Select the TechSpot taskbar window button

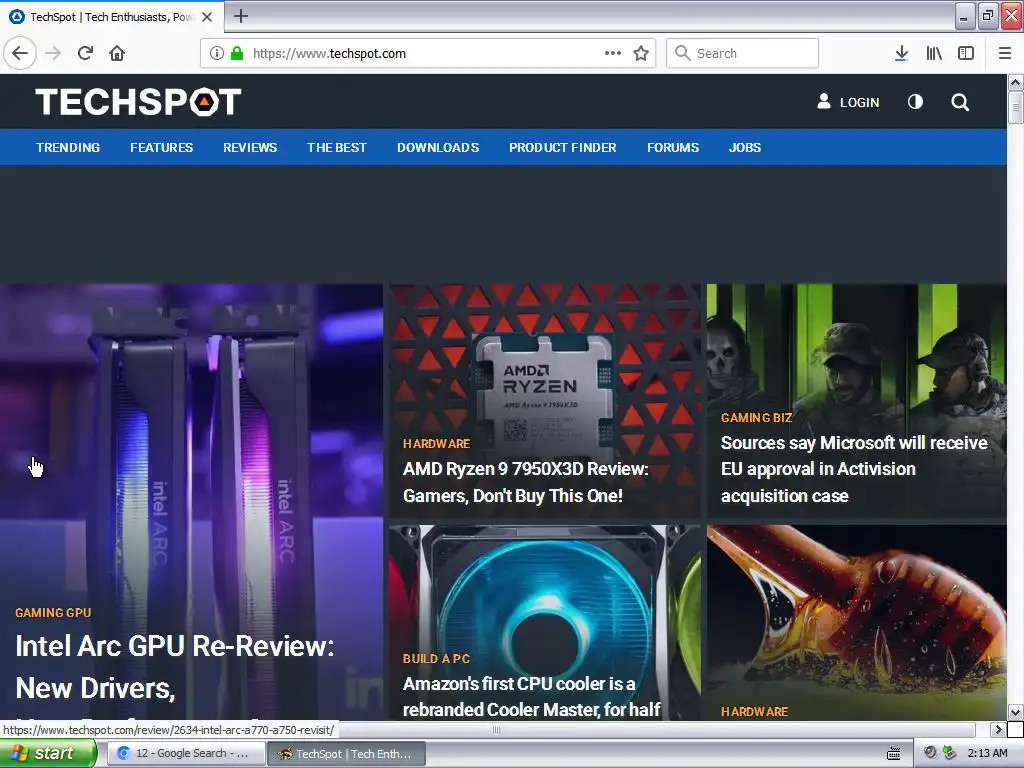pyautogui.click(x=347, y=754)
